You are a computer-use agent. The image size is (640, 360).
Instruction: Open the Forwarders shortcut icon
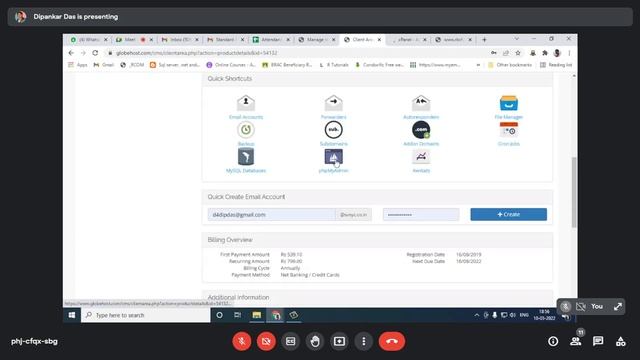pyautogui.click(x=333, y=103)
